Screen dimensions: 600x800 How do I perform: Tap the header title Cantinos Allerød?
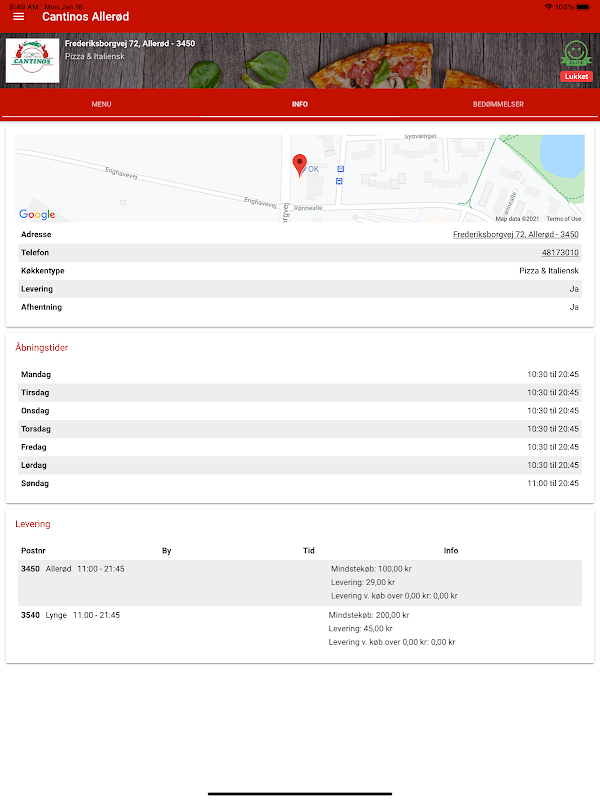[85, 17]
